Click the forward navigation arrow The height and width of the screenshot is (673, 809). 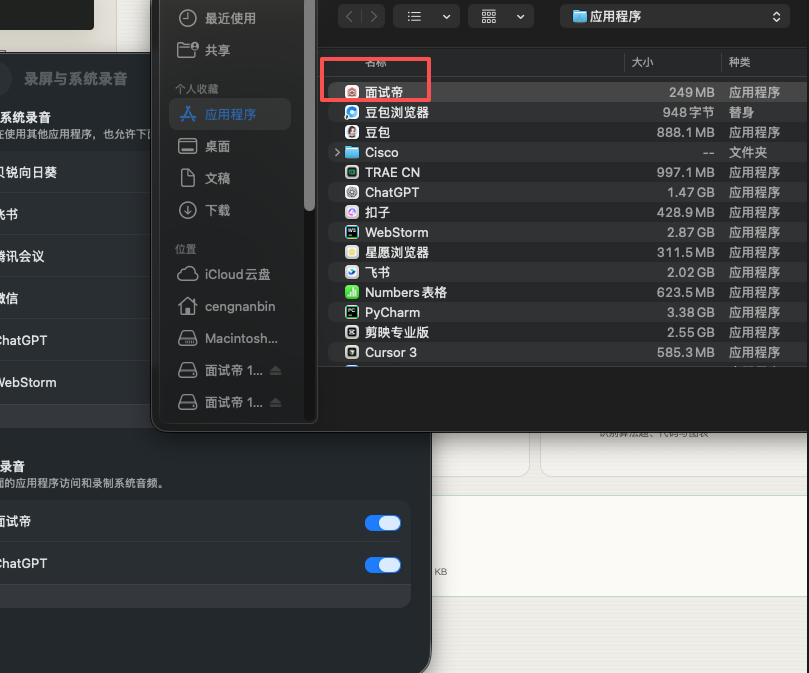(x=374, y=17)
